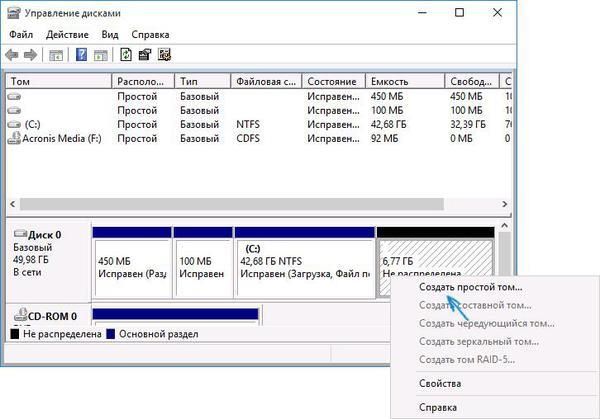The width and height of the screenshot is (600, 419).
Task: Sort by the Том column header
Action: [59, 82]
